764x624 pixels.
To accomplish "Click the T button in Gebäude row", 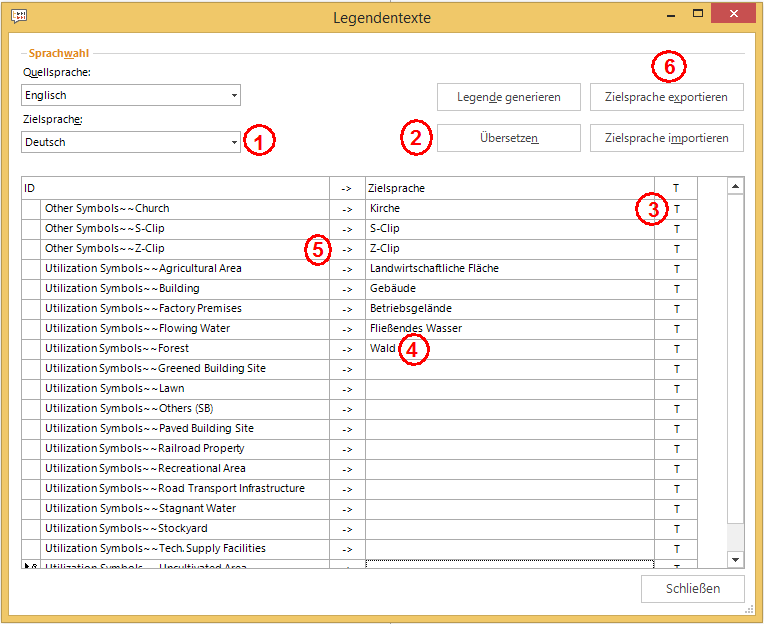I will coord(676,289).
